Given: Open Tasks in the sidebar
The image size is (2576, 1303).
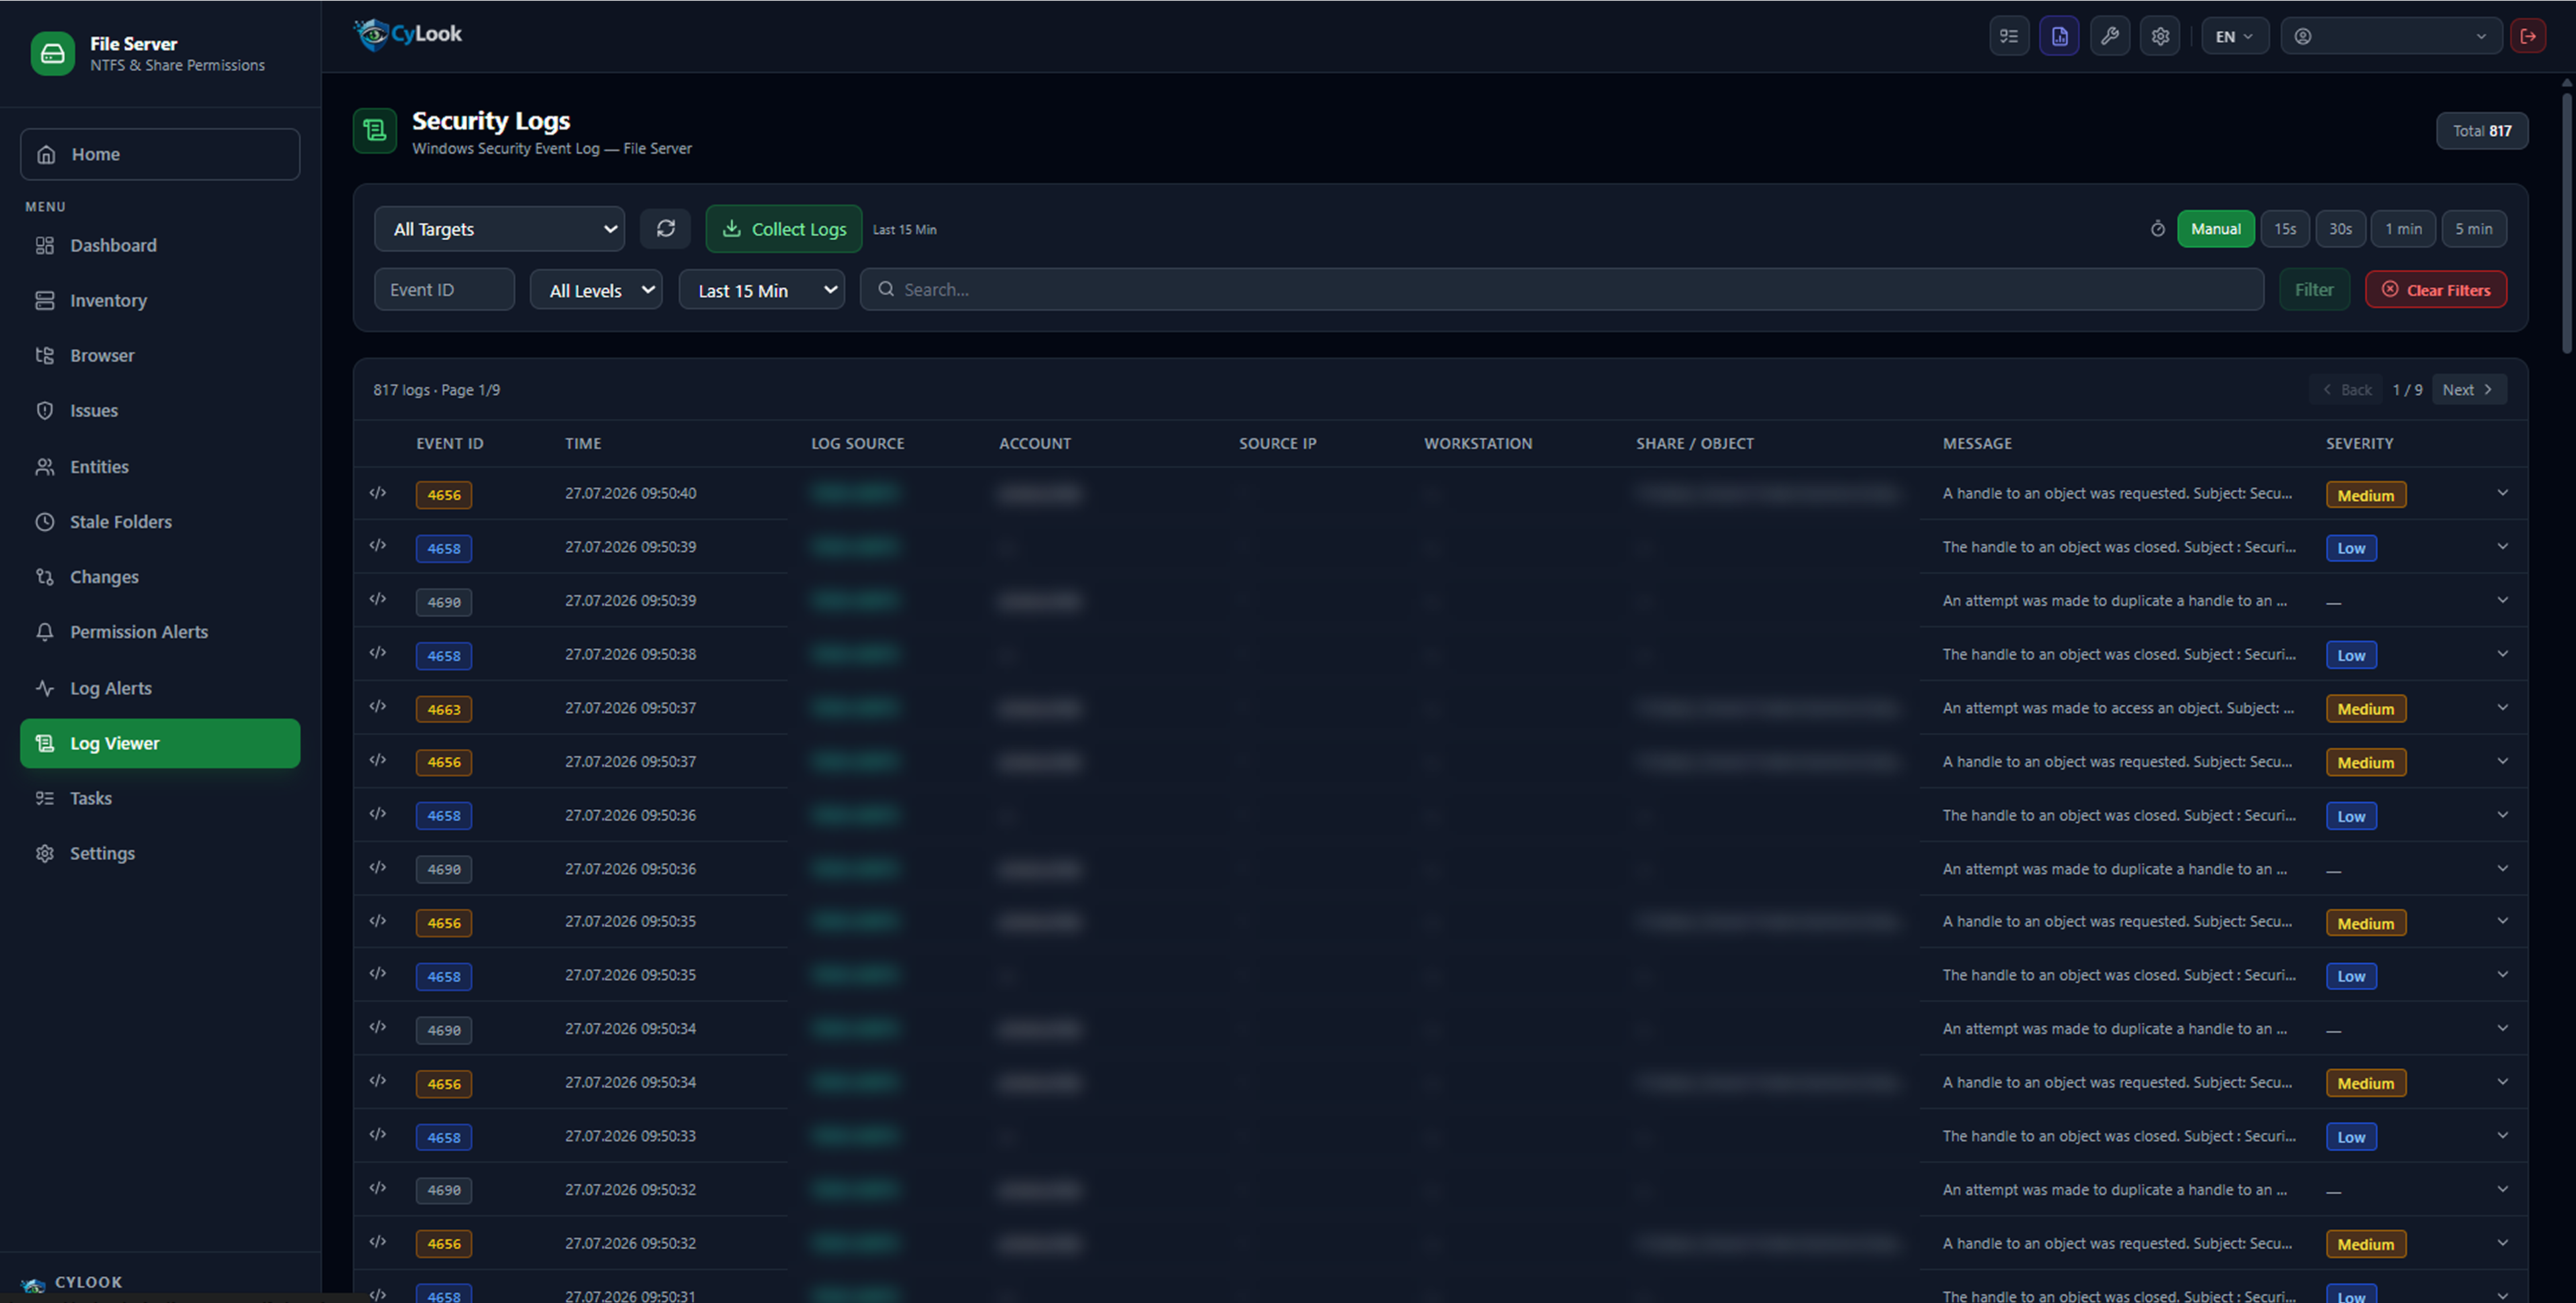Looking at the screenshot, I should [x=160, y=798].
